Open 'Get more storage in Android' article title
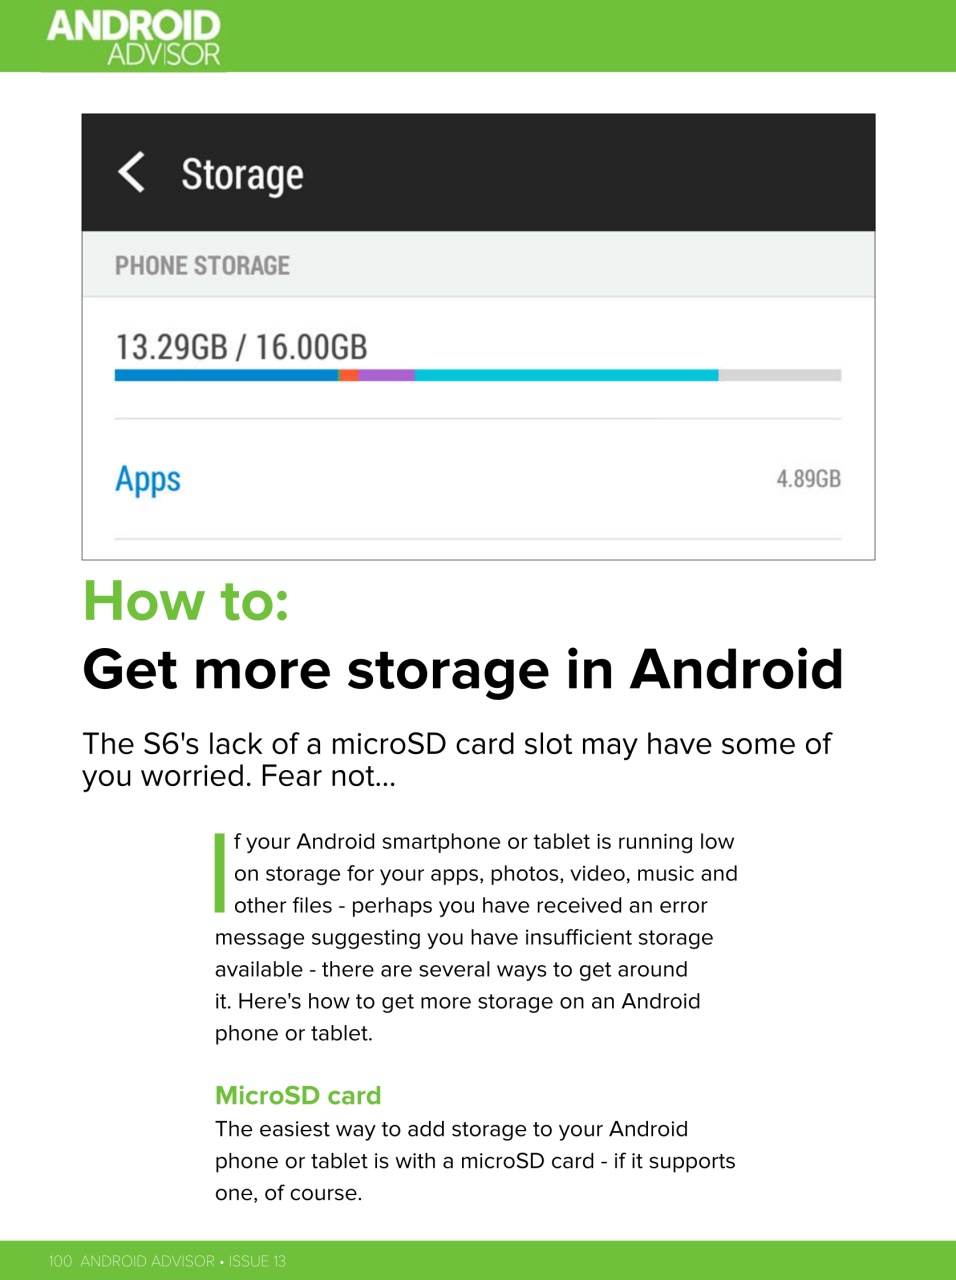The width and height of the screenshot is (956, 1280). click(462, 670)
